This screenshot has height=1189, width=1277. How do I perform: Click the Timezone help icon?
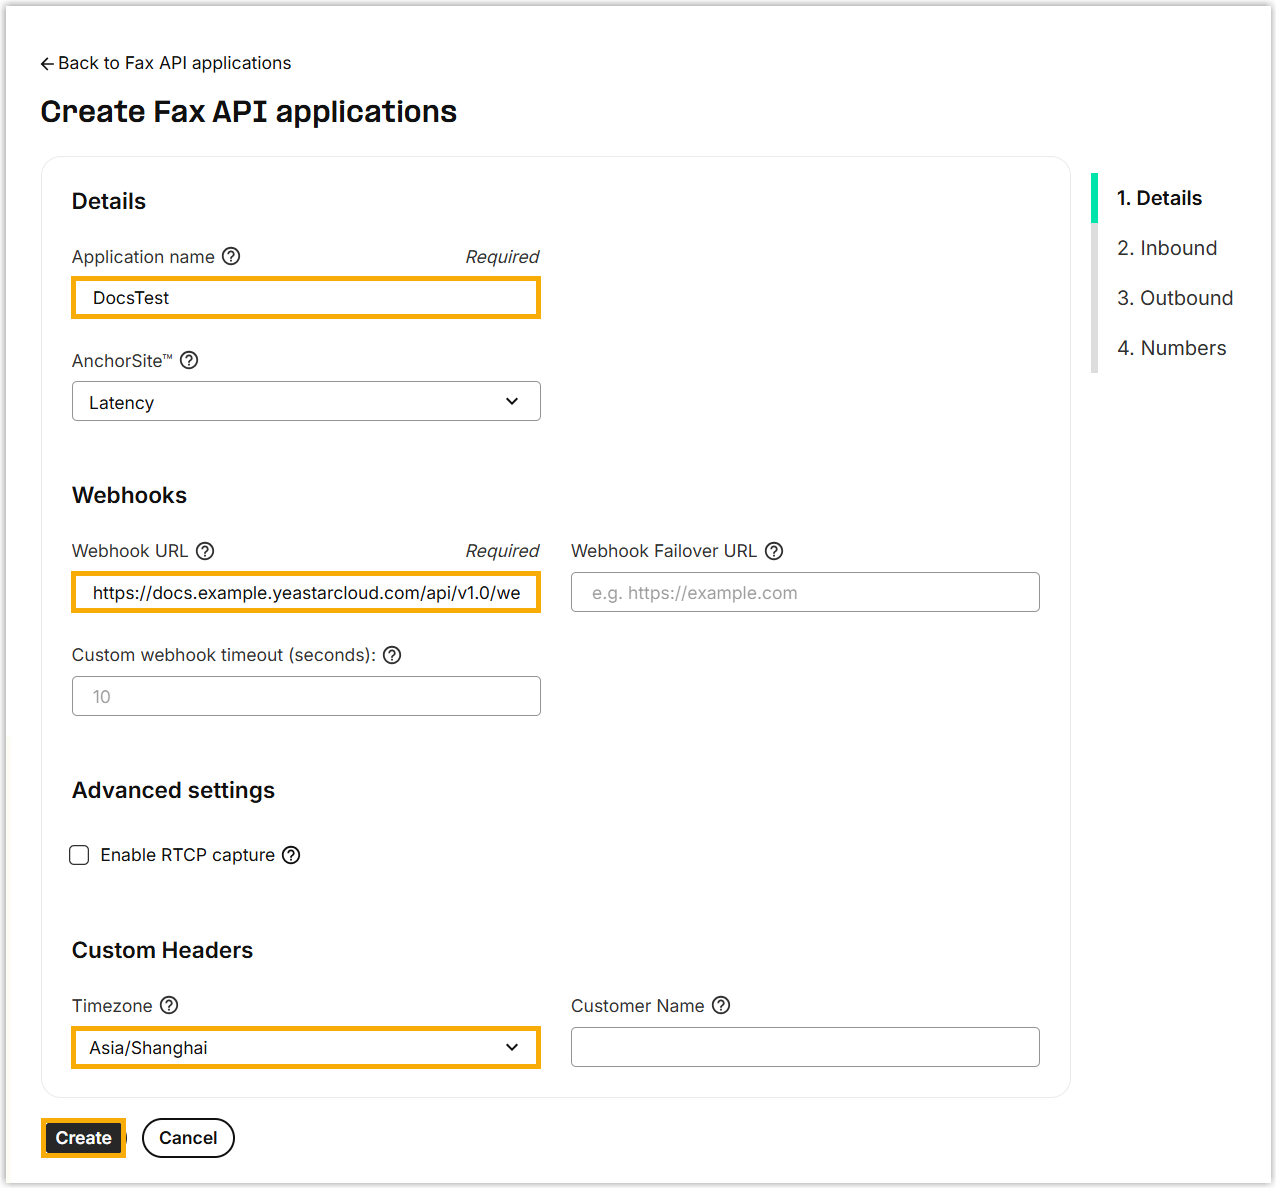coord(169,1005)
